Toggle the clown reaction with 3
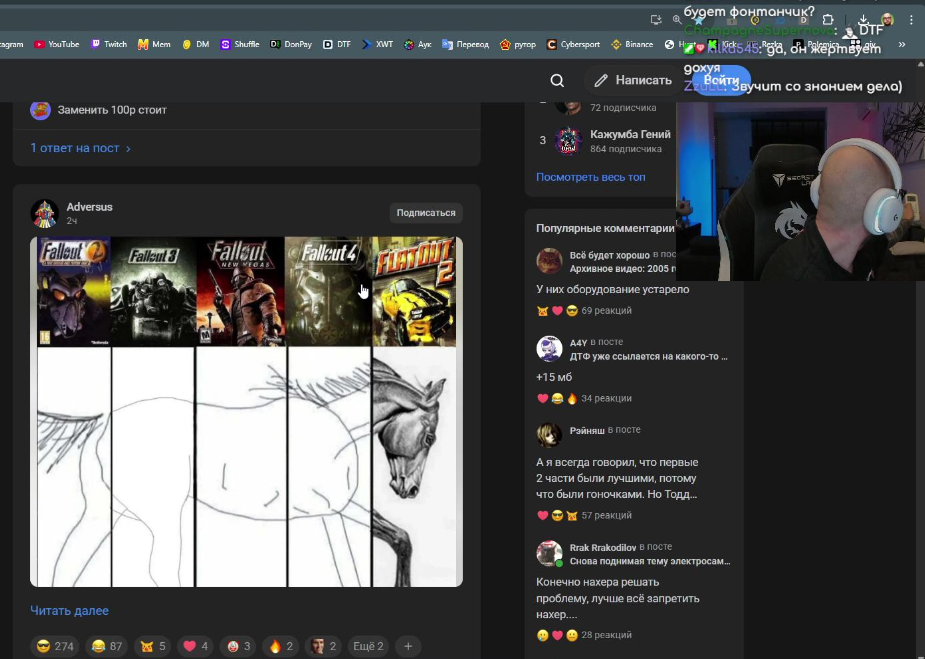The width and height of the screenshot is (925, 659). (239, 647)
